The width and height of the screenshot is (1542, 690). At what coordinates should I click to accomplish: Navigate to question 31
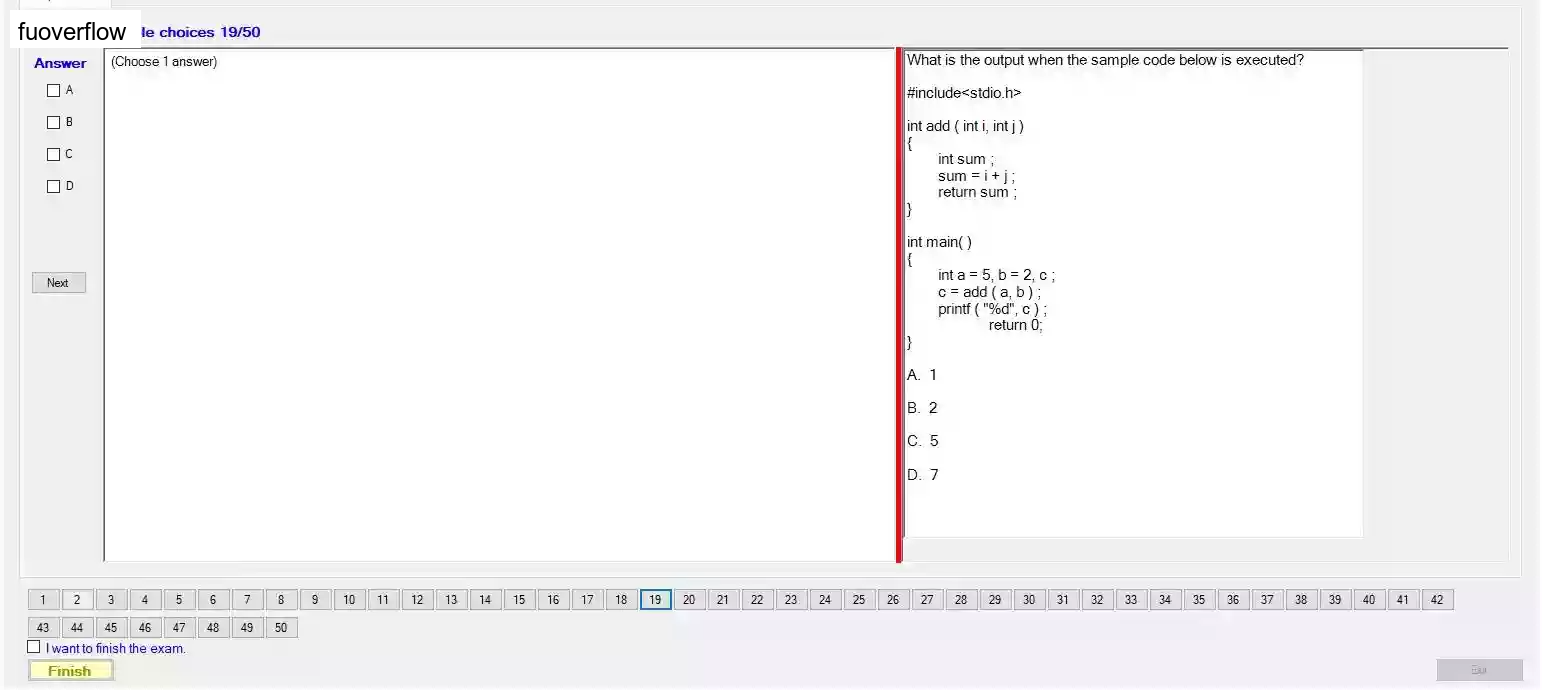pyautogui.click(x=1063, y=600)
